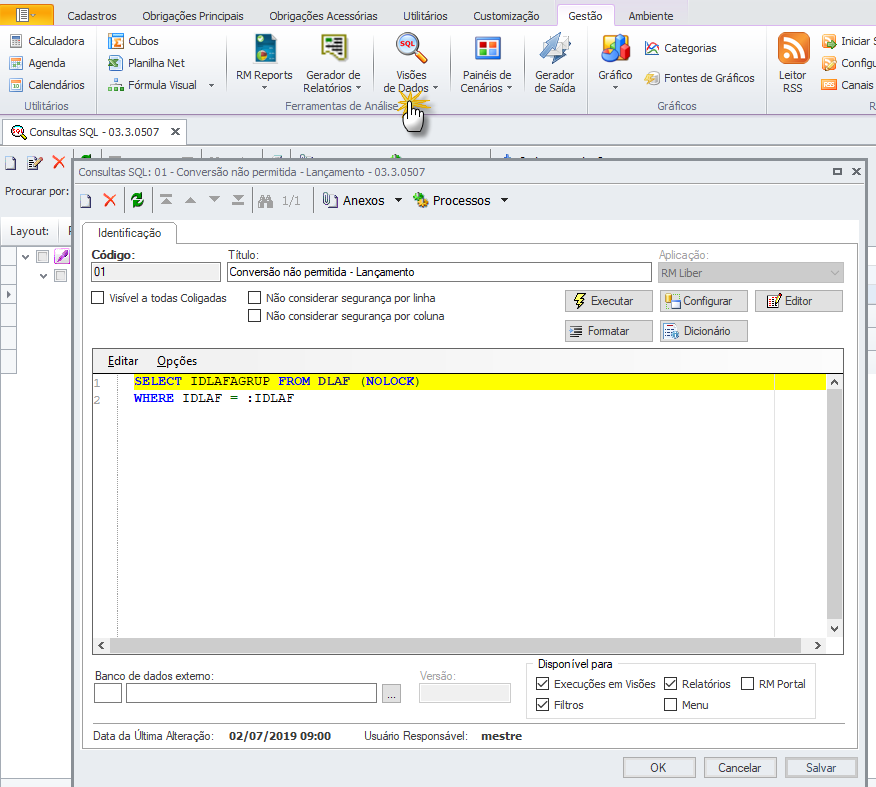Open the Editor button
Image resolution: width=876 pixels, height=787 pixels.
[798, 301]
